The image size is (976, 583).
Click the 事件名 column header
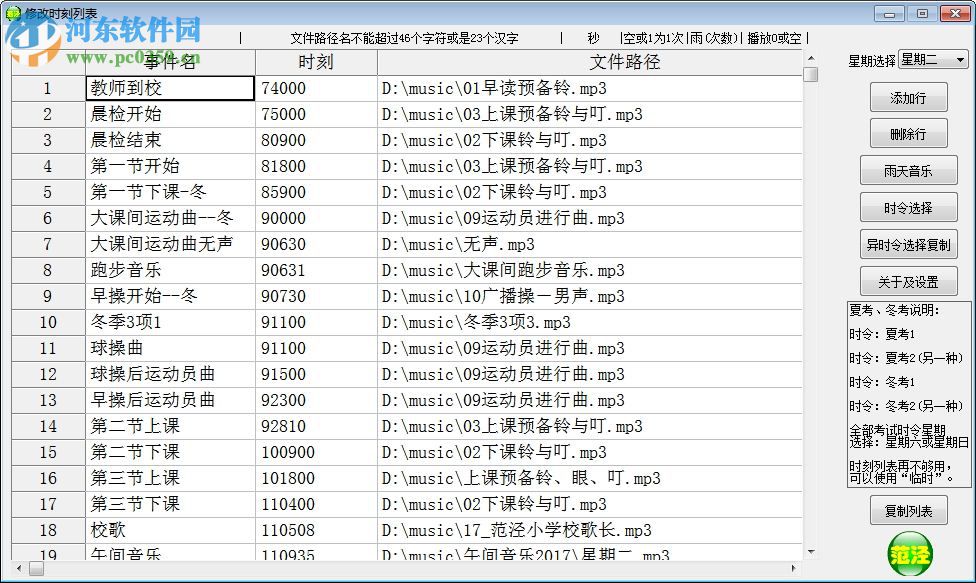coord(167,62)
